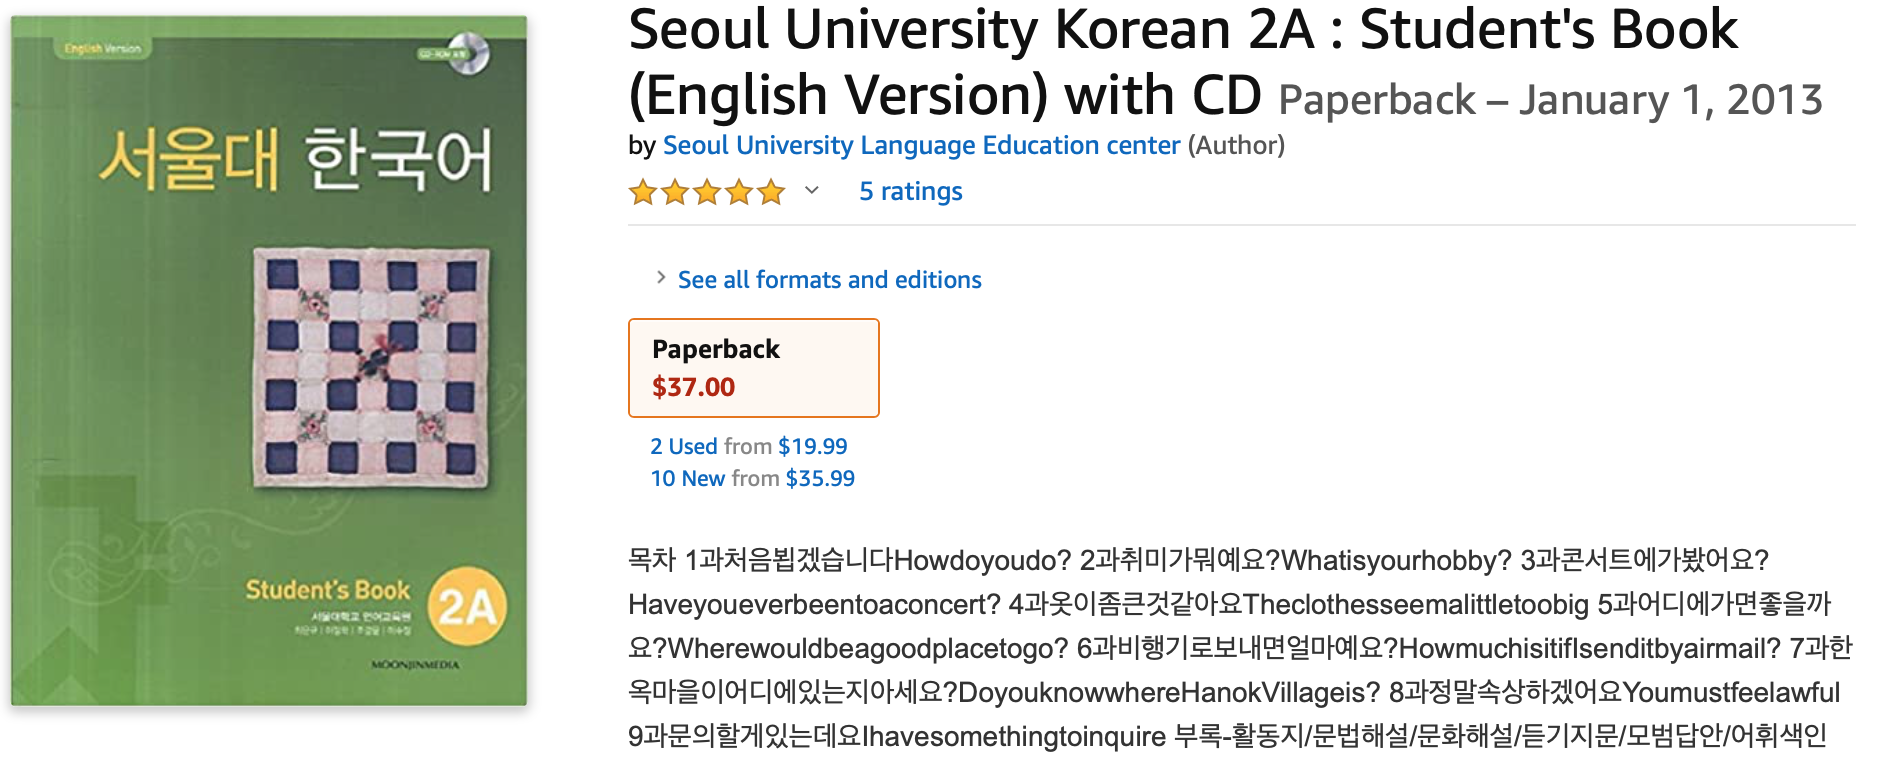Open the 5 ratings link
Screen dimensions: 1886x776
point(910,191)
